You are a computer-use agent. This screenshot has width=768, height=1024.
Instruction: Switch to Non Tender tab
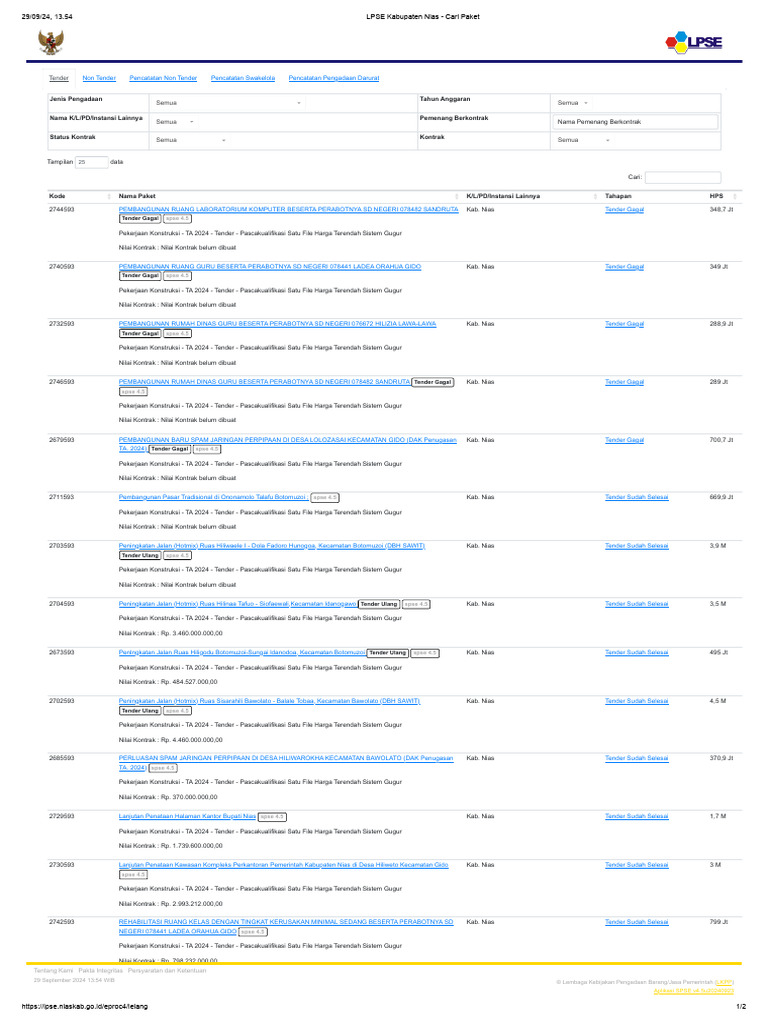coord(99,78)
